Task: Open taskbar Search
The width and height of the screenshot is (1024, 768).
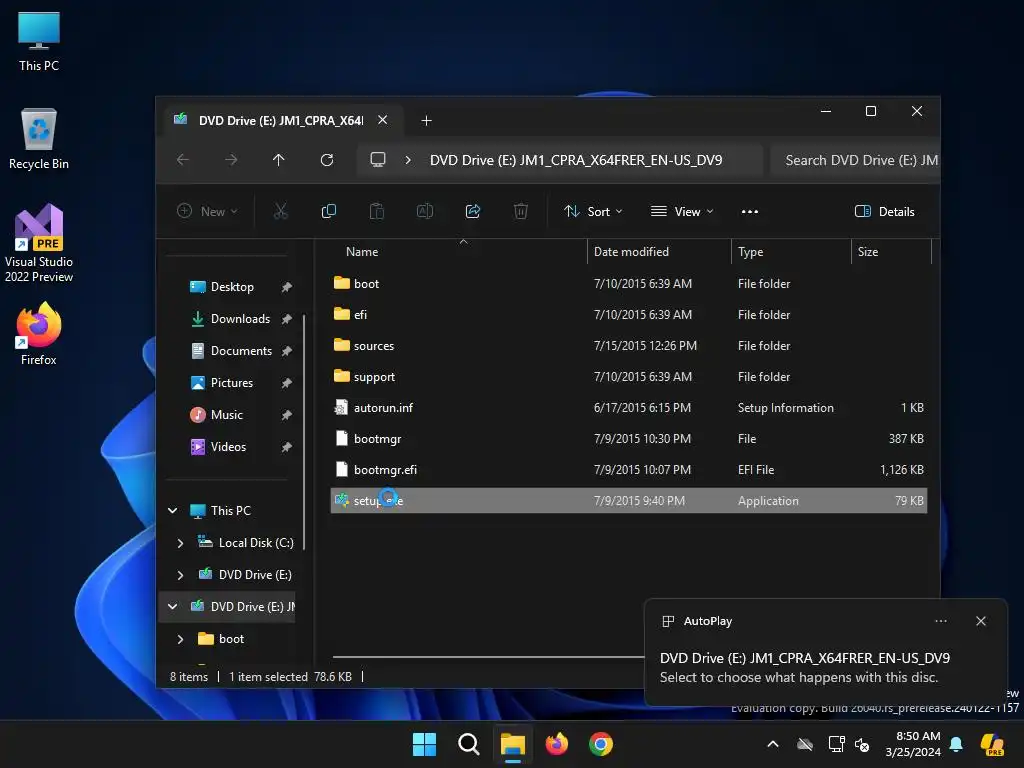Action: 468,744
